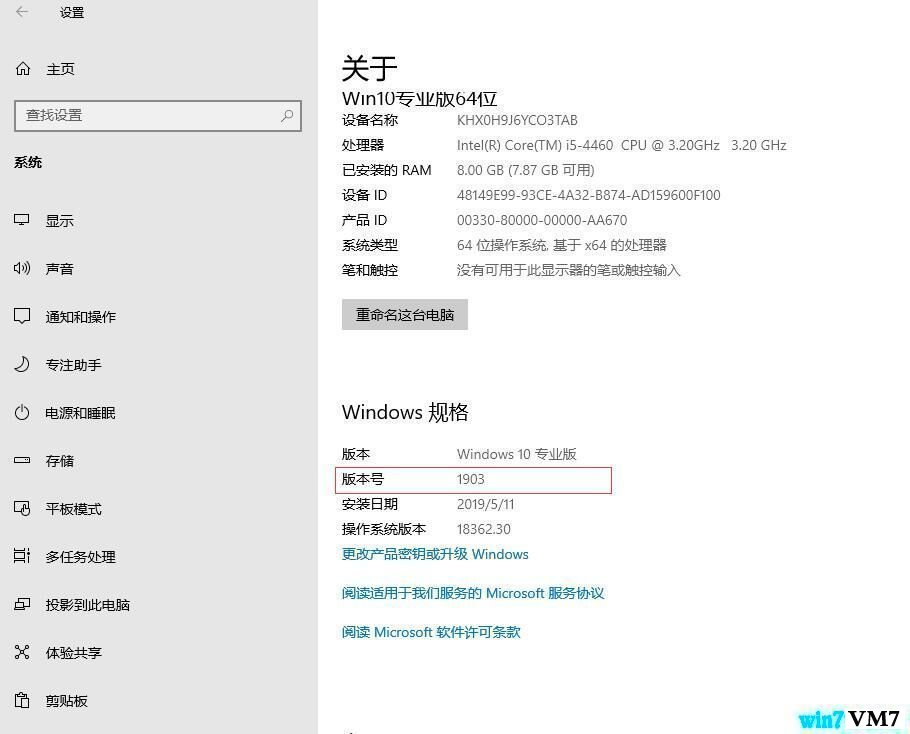
Task: Click the Windows 规格 heading
Action: (x=405, y=412)
